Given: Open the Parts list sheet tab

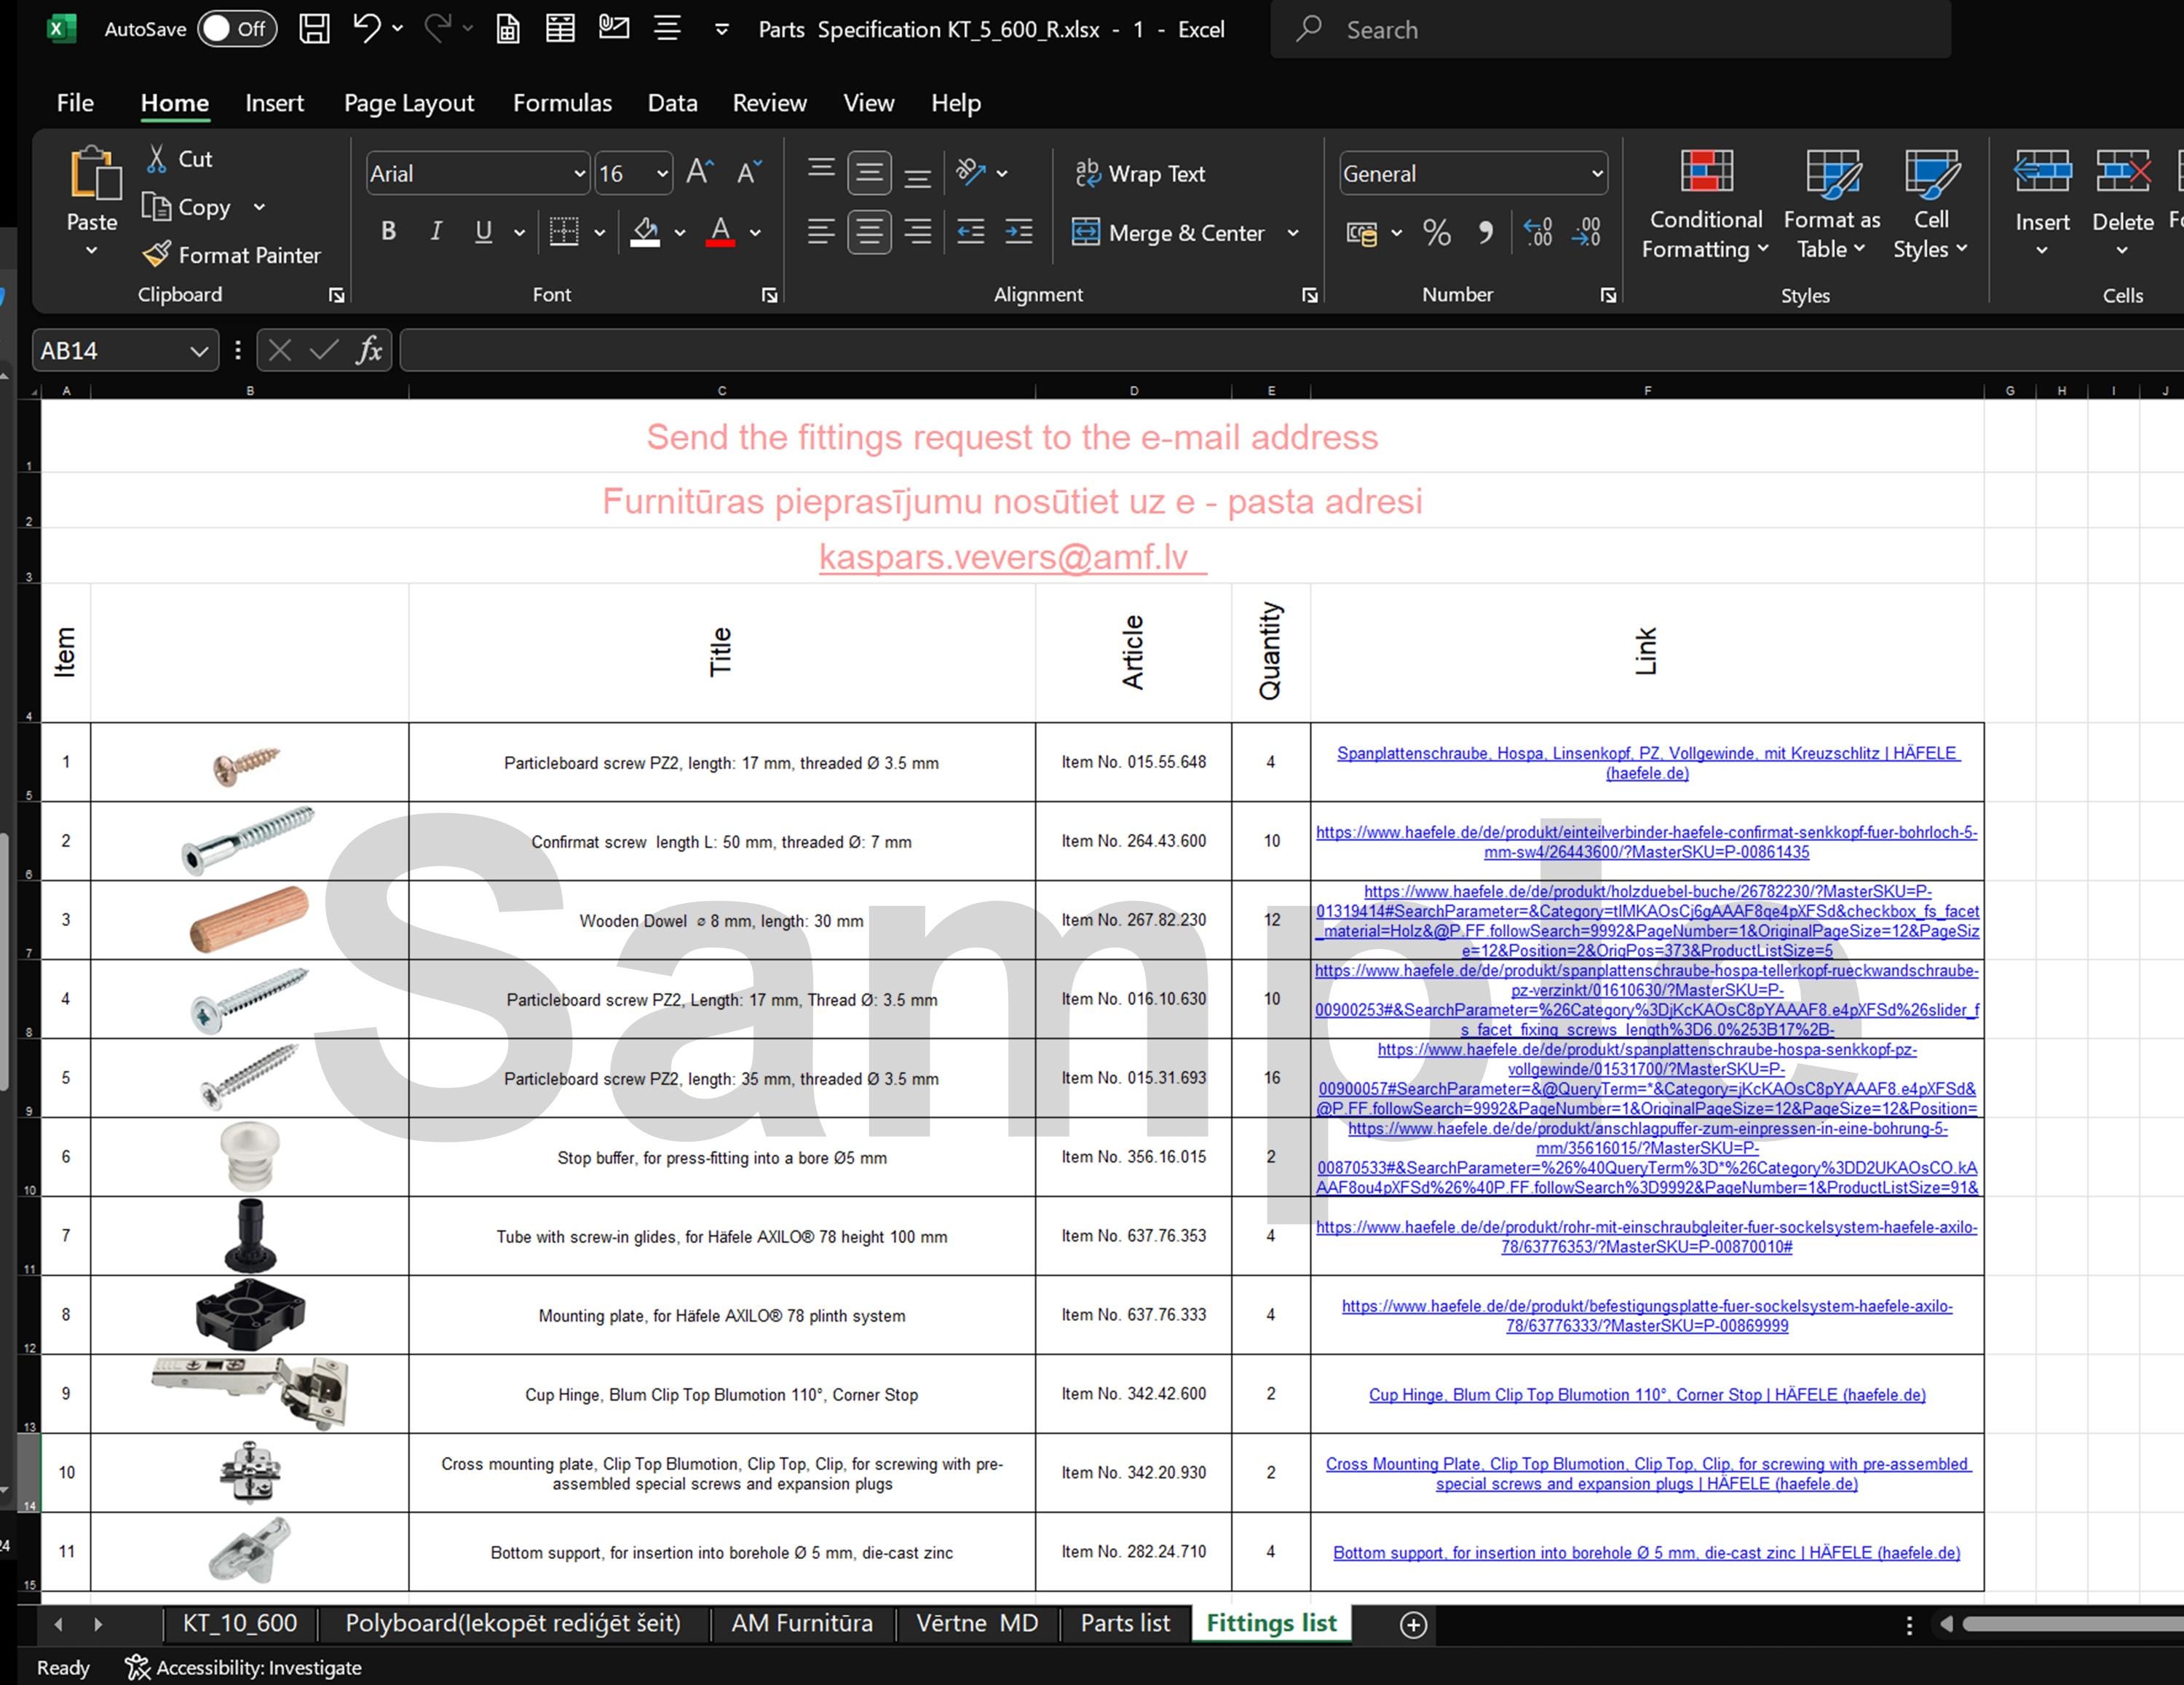Looking at the screenshot, I should tap(1125, 1623).
